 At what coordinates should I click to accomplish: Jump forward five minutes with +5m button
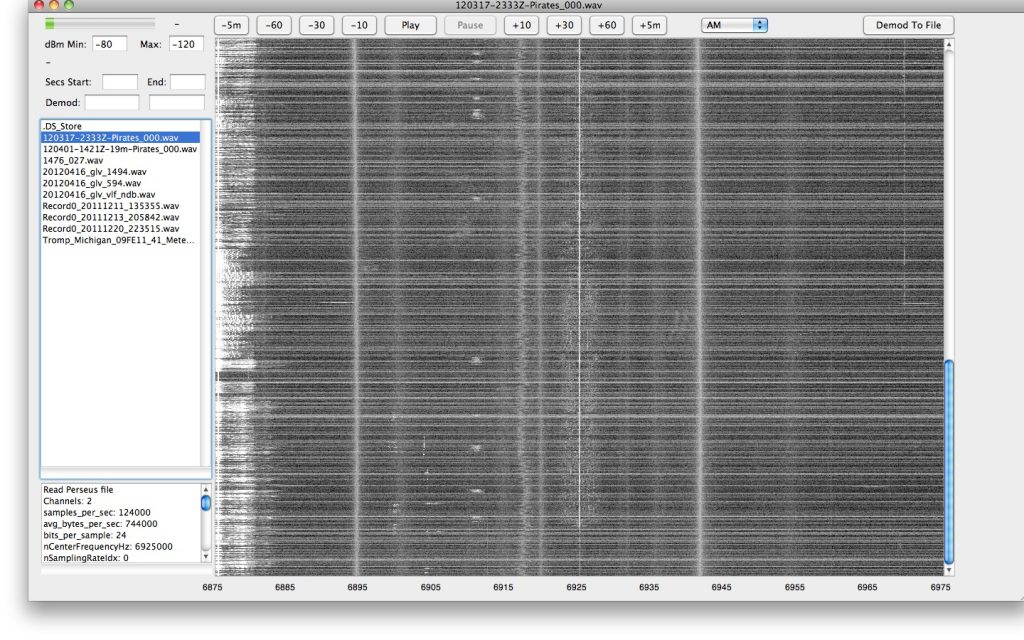tap(650, 25)
